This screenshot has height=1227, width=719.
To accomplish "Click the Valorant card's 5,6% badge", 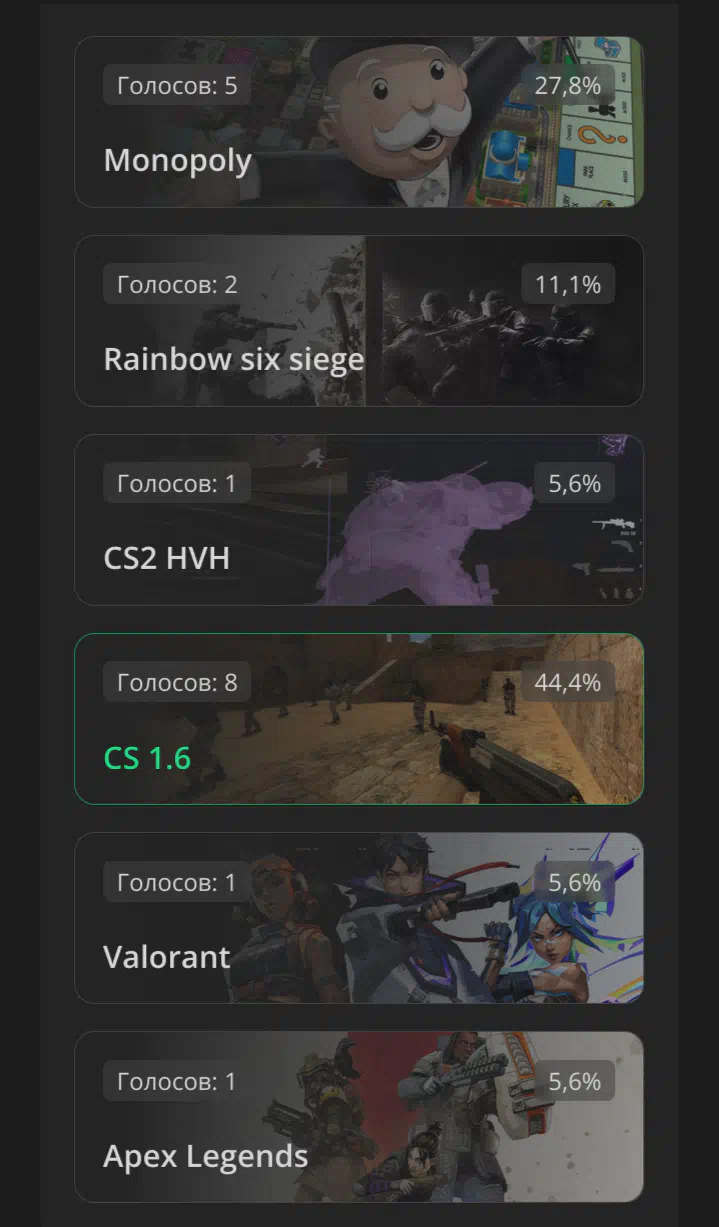I will [x=574, y=882].
